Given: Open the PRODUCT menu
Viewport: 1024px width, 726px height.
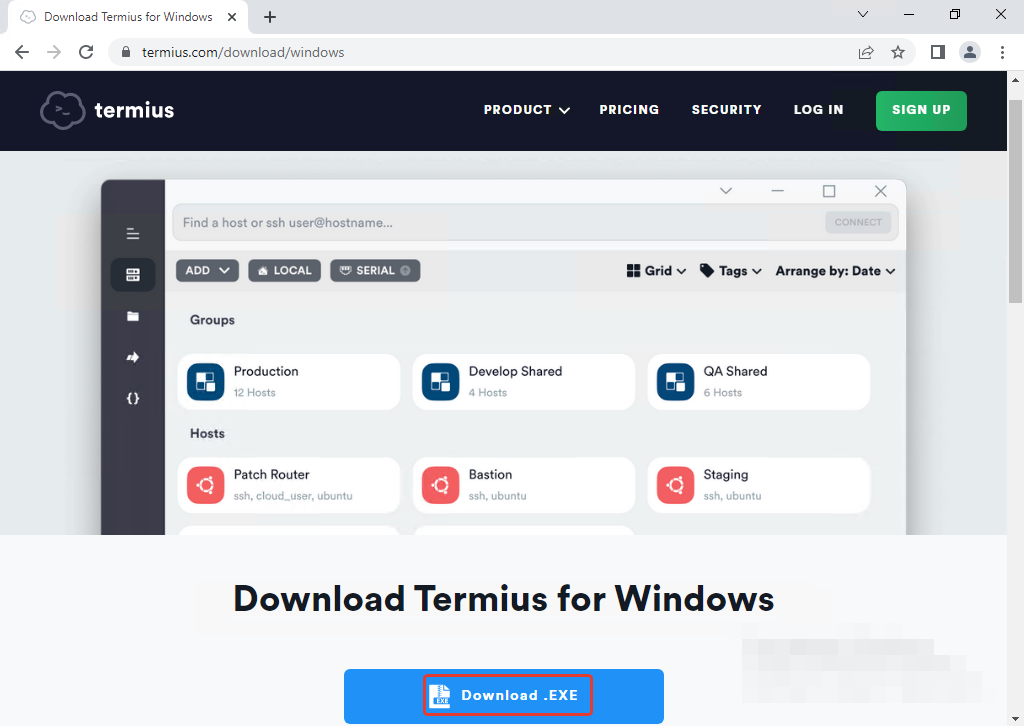Looking at the screenshot, I should click(x=526, y=110).
